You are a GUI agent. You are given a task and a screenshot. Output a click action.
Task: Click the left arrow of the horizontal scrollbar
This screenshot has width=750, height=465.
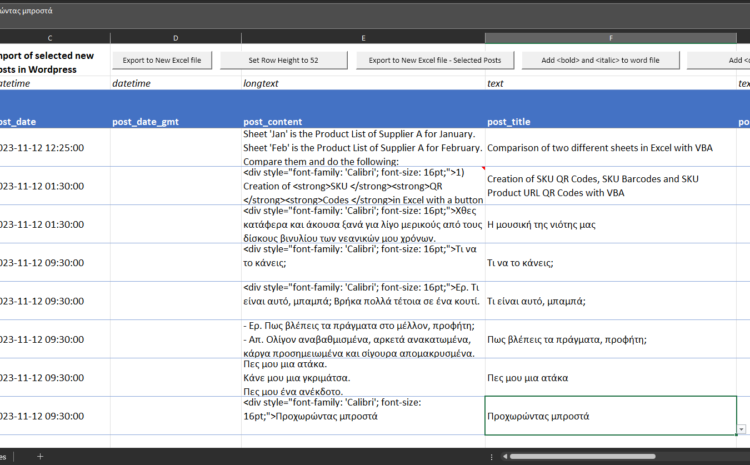[x=505, y=456]
